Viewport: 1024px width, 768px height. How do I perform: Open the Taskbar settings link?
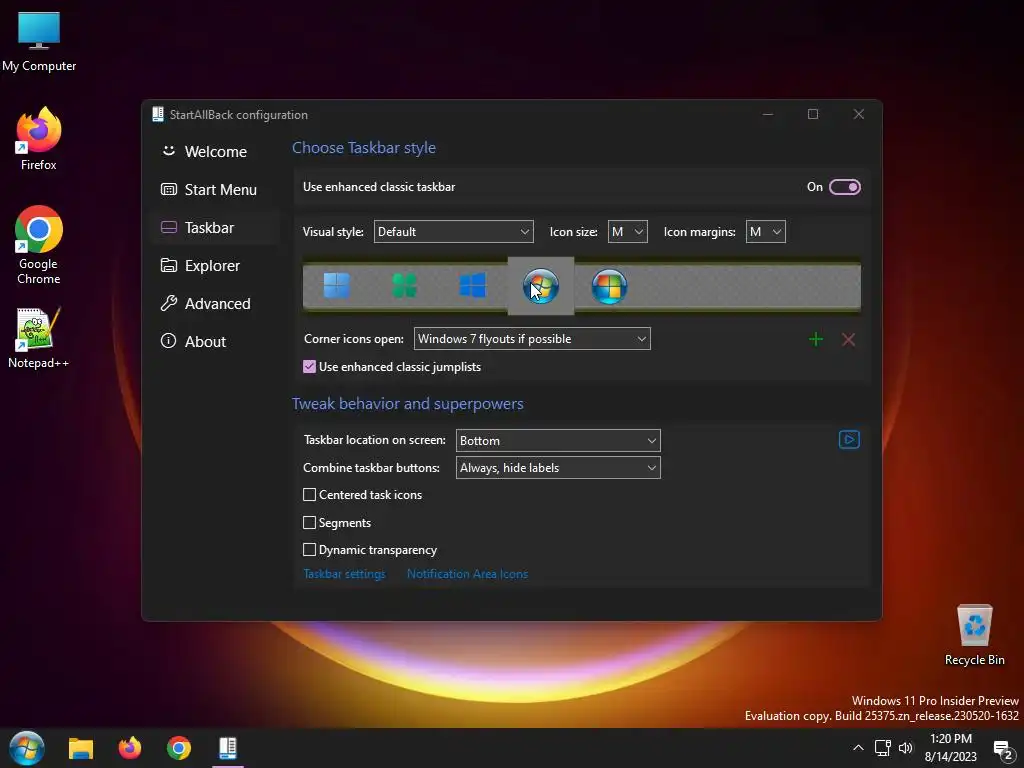tap(344, 574)
